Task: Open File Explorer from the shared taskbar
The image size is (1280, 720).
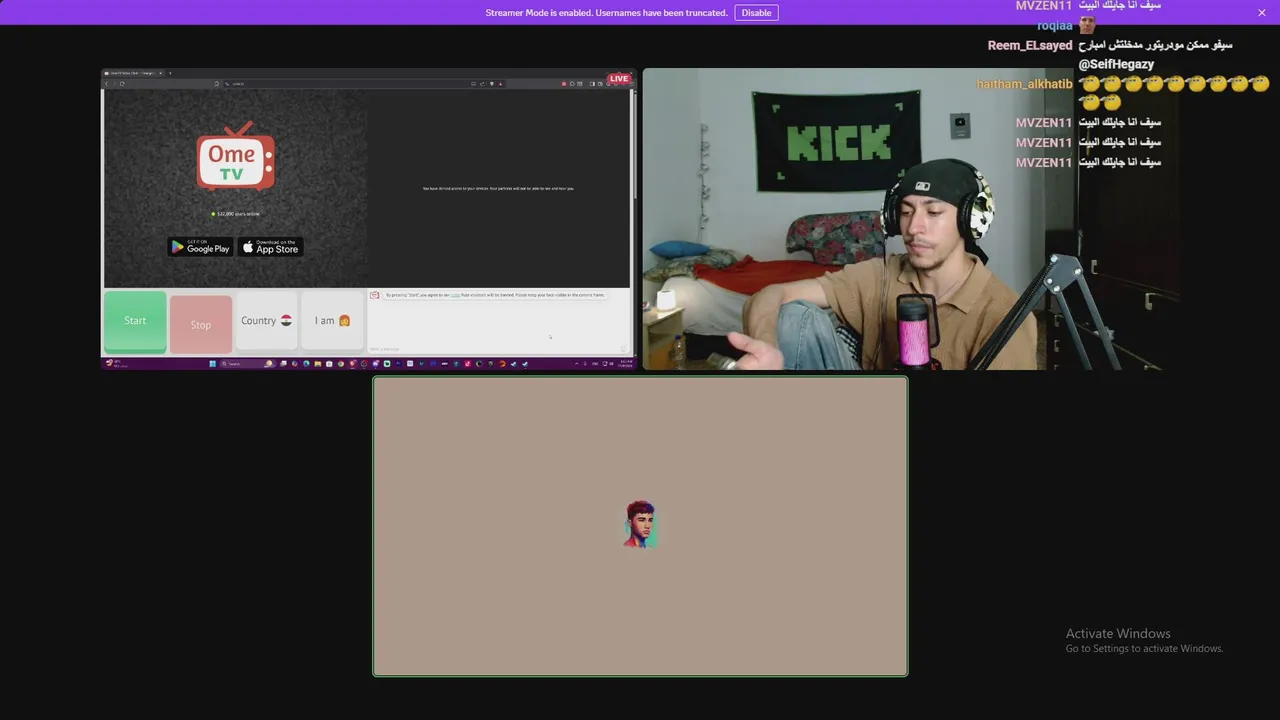Action: pyautogui.click(x=317, y=364)
